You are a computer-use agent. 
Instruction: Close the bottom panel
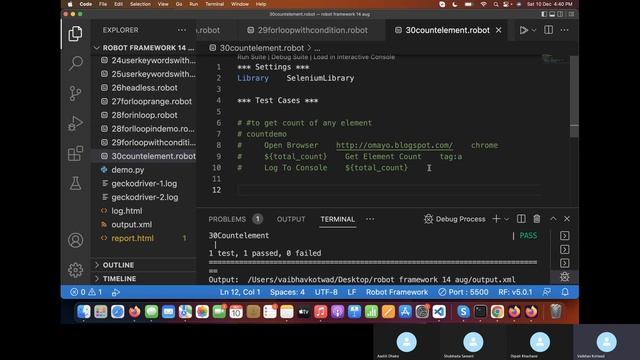click(x=567, y=219)
